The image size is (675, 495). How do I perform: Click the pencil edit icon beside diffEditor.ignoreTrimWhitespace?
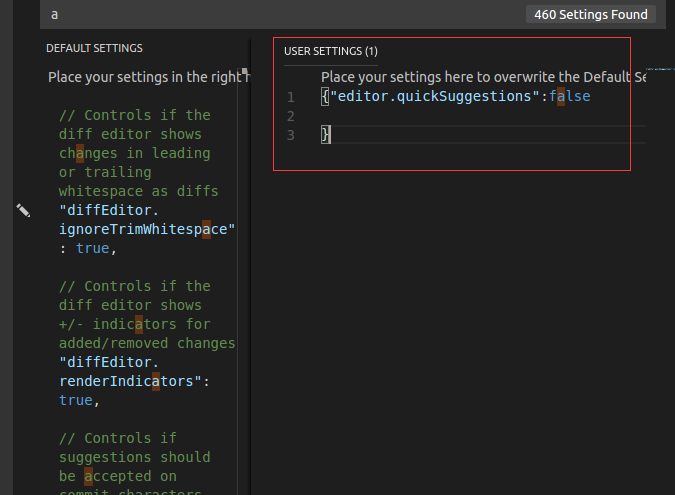tap(23, 210)
